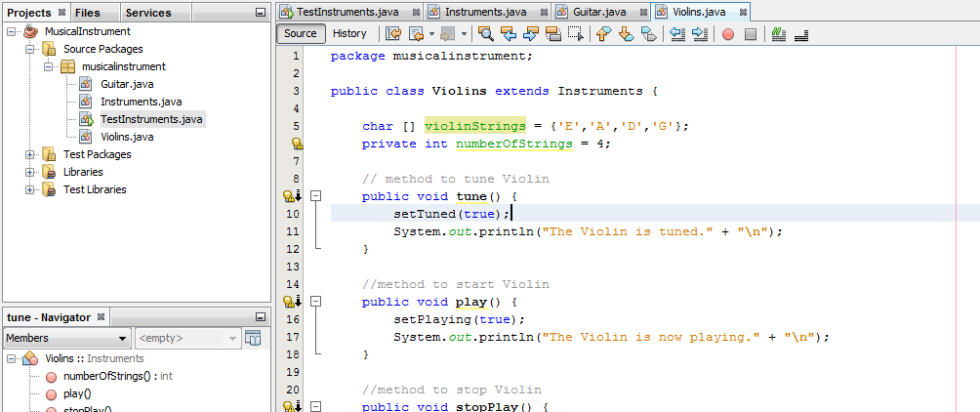Image resolution: width=980 pixels, height=412 pixels.
Task: Click the Find Selection magnifier icon
Action: pos(485,34)
